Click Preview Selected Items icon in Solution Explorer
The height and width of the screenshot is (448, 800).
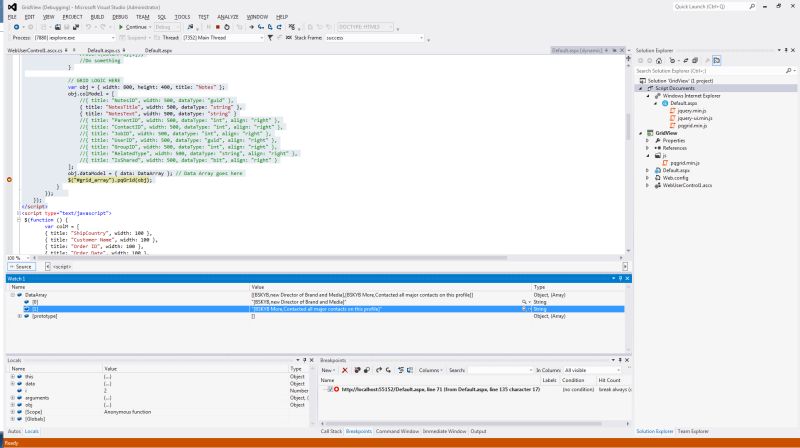tap(716, 61)
